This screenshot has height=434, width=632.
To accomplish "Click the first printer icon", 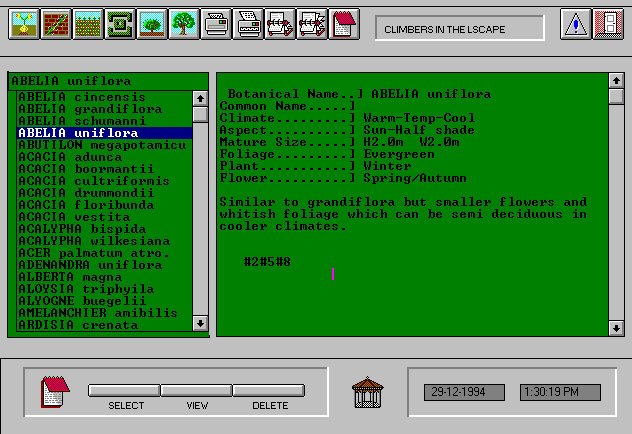I will (x=216, y=24).
